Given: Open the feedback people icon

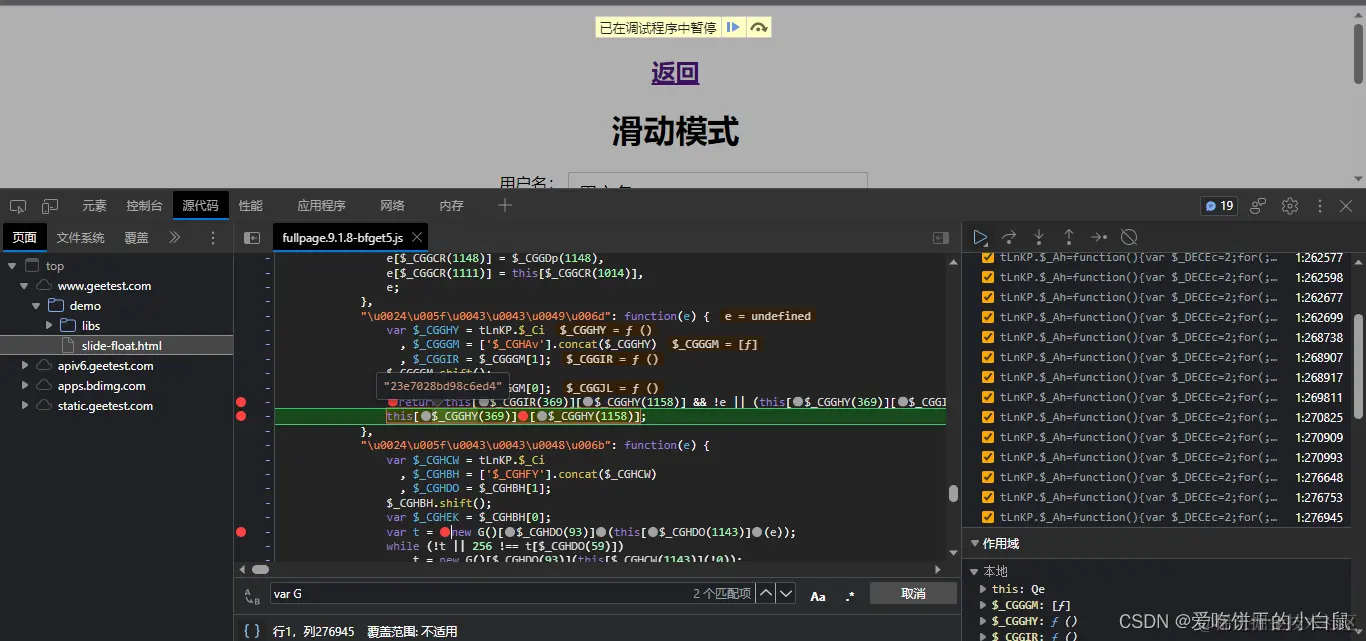Looking at the screenshot, I should pyautogui.click(x=1258, y=206).
